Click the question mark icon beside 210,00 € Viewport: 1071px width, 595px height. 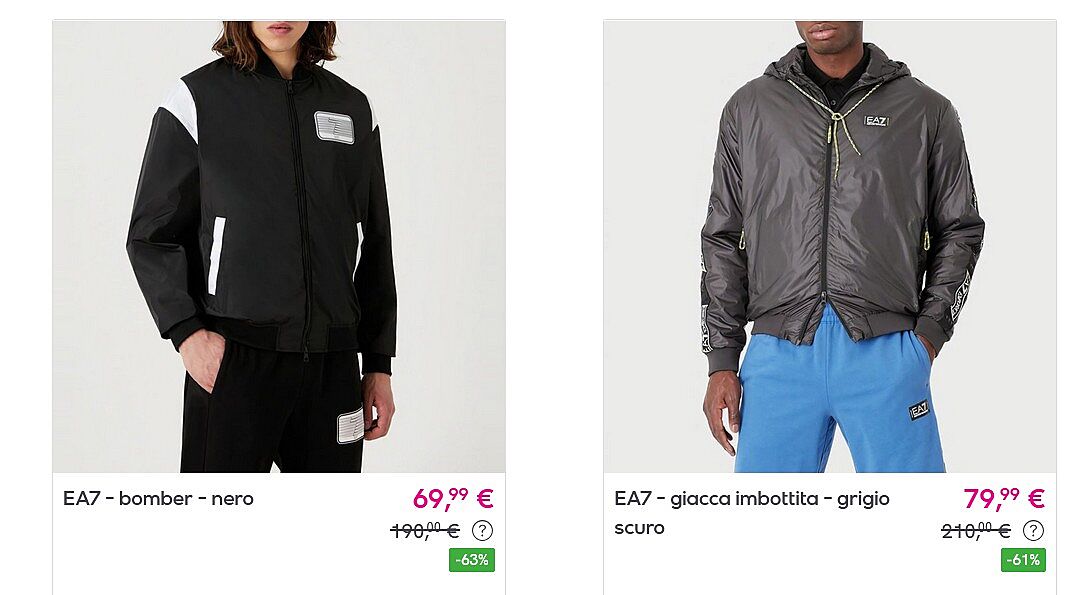1033,530
